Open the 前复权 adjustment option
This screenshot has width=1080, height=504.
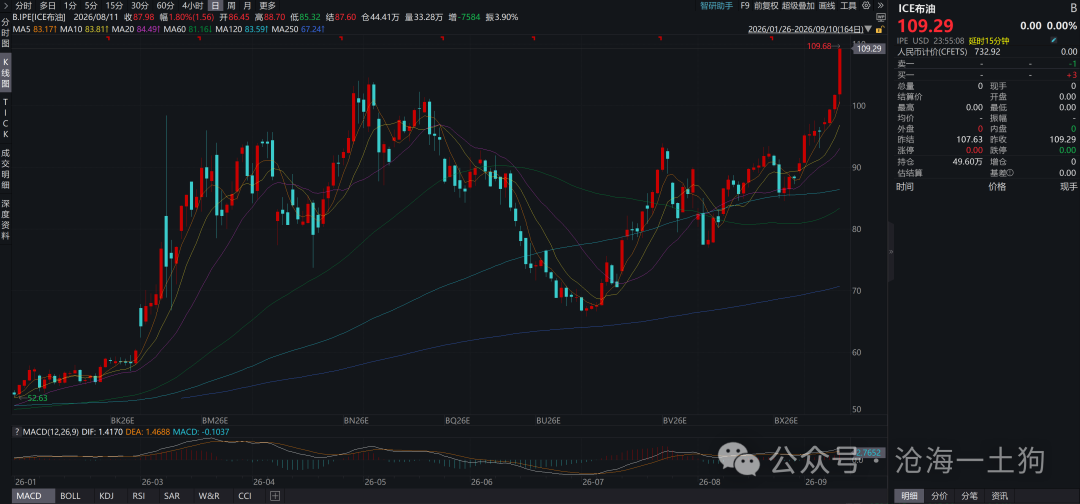click(766, 6)
